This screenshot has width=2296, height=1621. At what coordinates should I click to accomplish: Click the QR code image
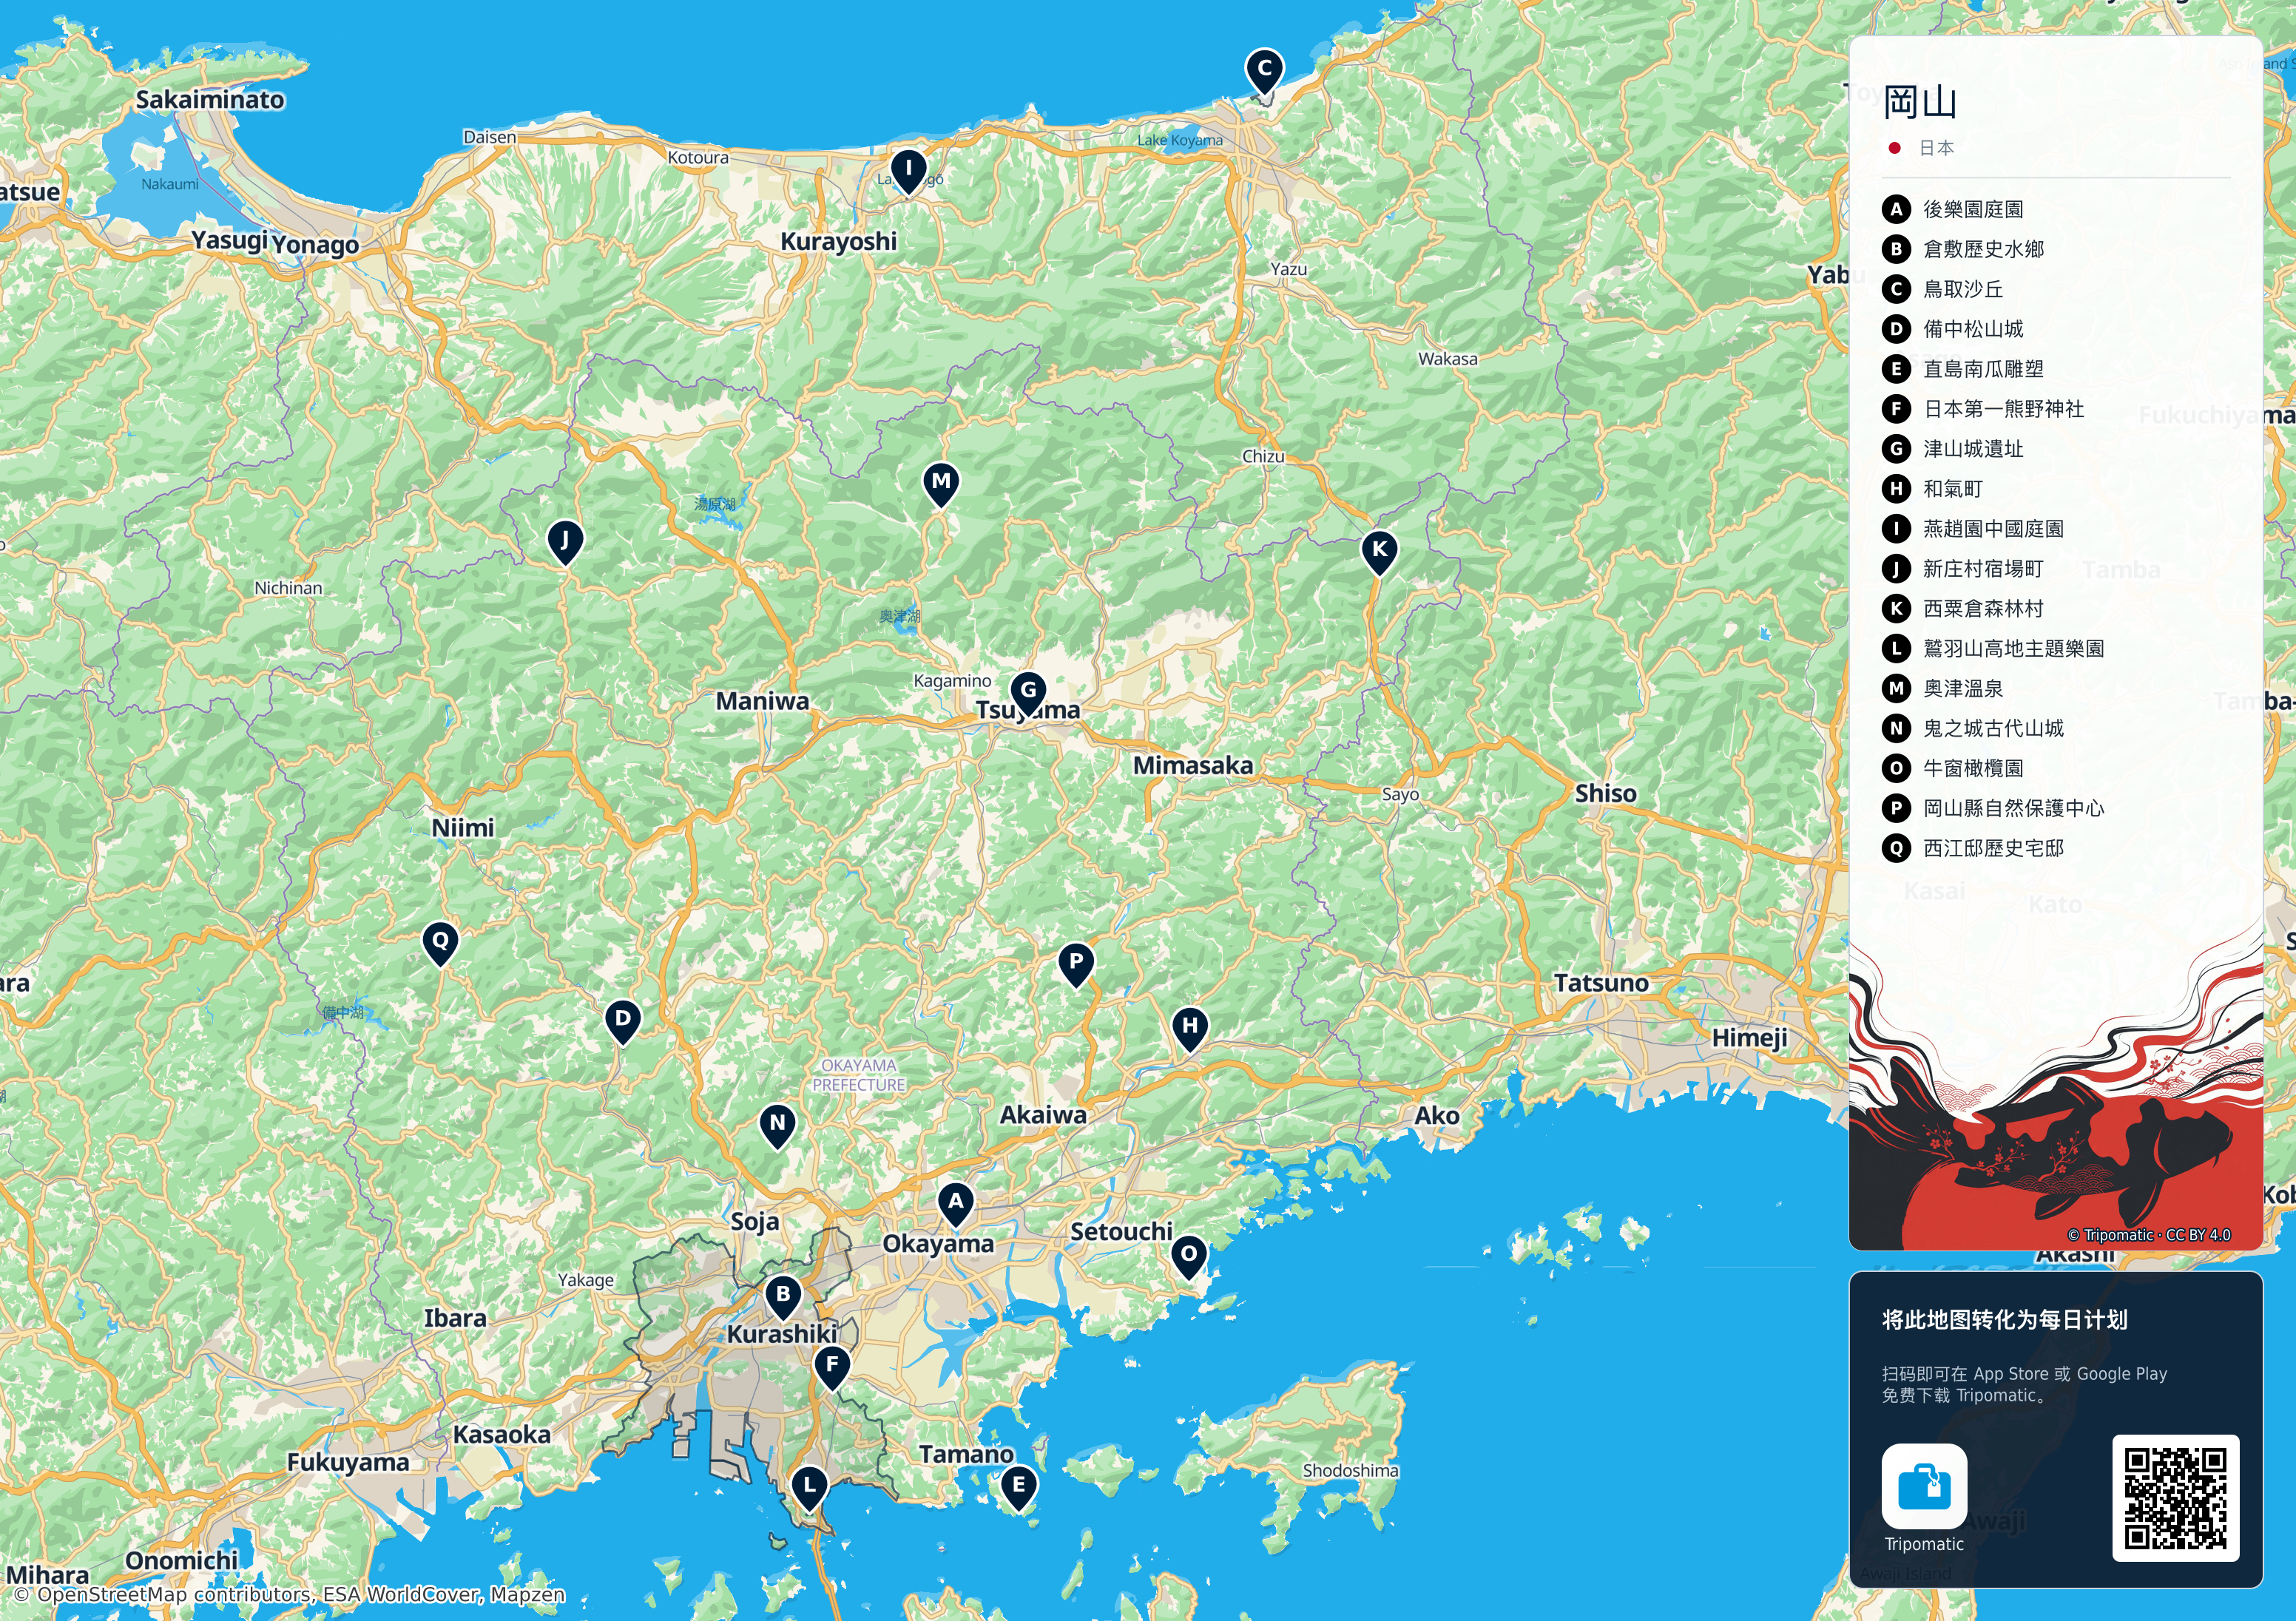click(x=2175, y=1497)
